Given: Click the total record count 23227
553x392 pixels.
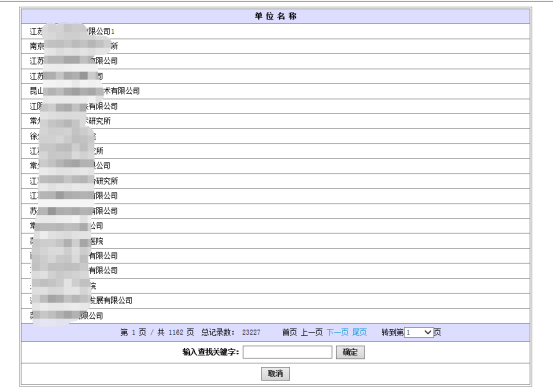Looking at the screenshot, I should click(251, 332).
